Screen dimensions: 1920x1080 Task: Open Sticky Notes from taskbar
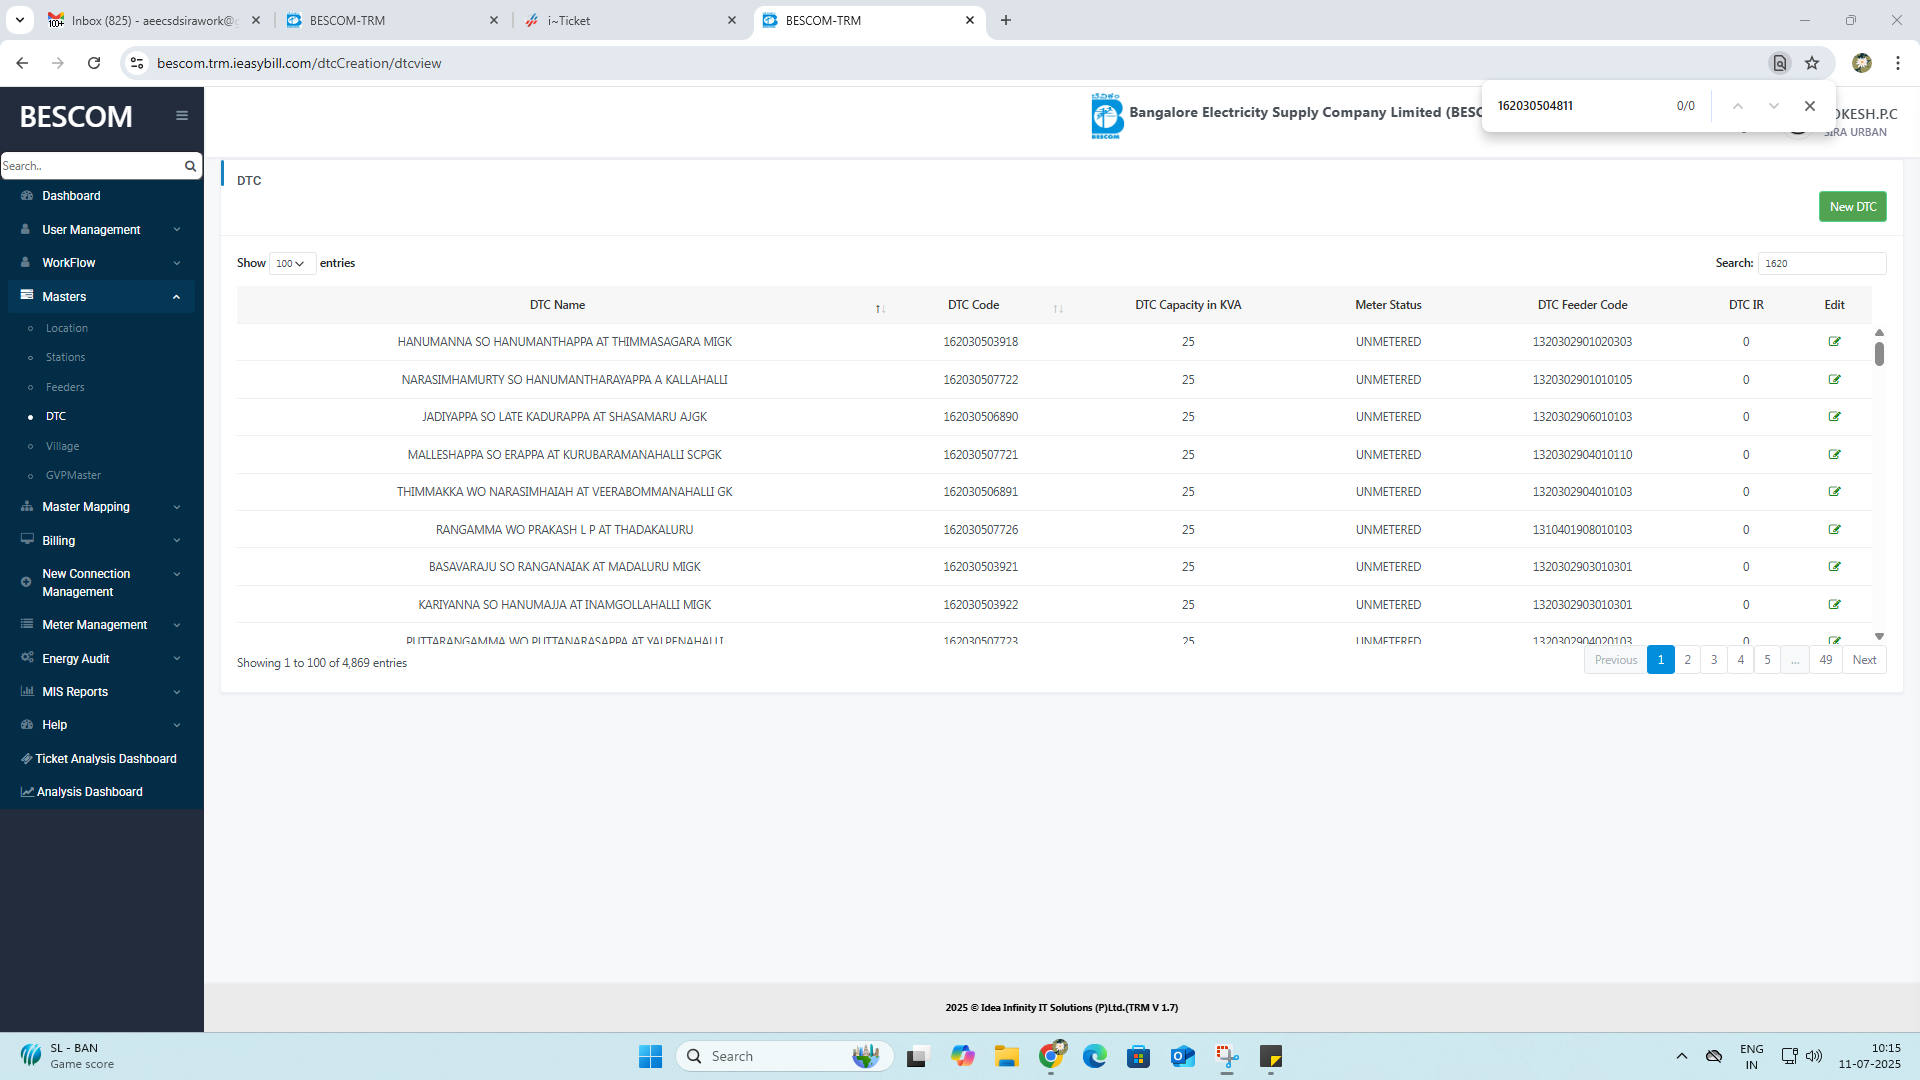1271,1056
